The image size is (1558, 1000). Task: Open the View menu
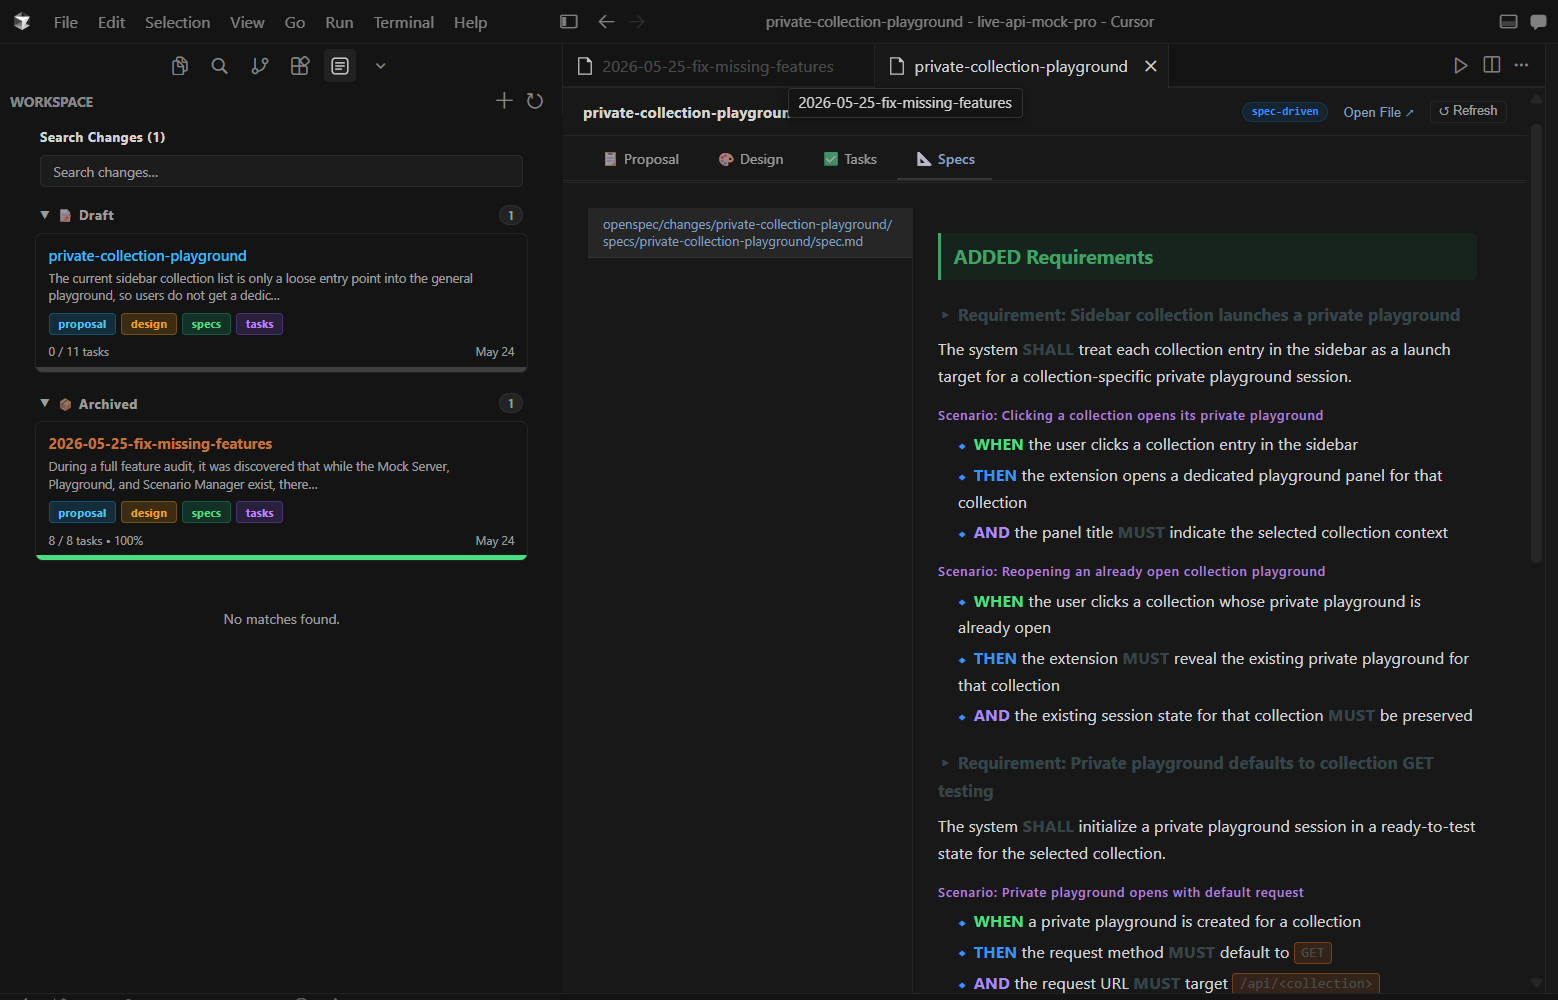click(x=247, y=22)
